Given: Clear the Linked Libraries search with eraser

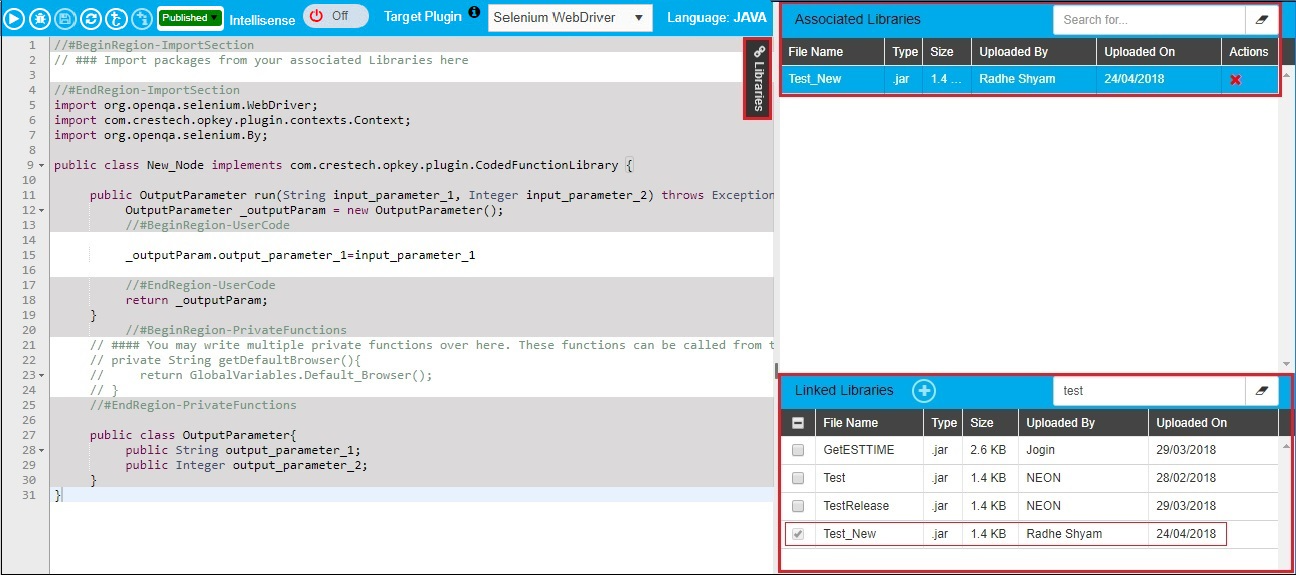Looking at the screenshot, I should [x=1261, y=391].
